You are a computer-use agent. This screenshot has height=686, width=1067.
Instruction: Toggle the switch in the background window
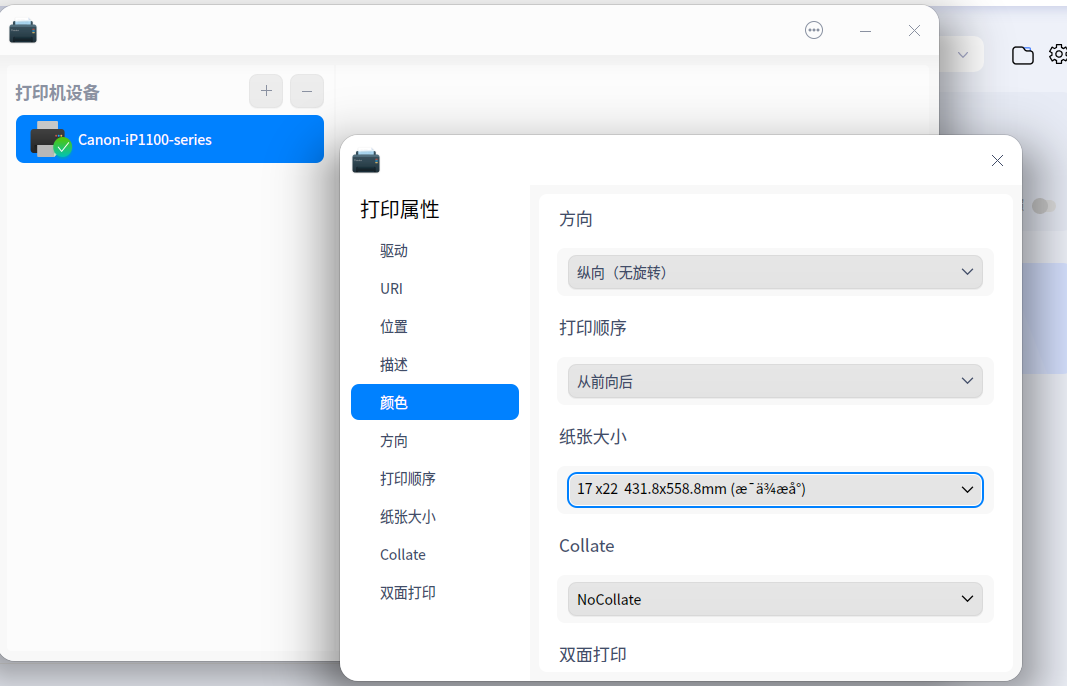[x=1043, y=206]
